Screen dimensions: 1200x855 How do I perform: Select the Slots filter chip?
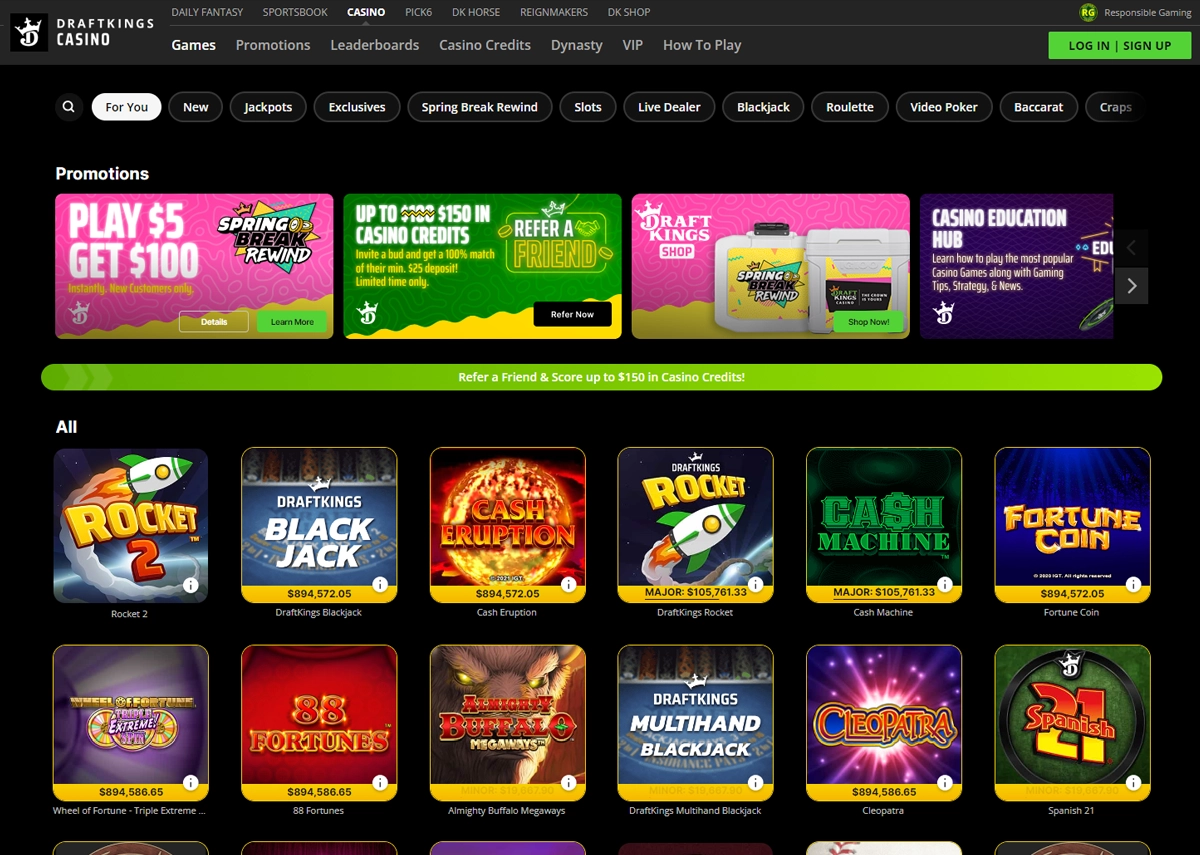tap(588, 107)
